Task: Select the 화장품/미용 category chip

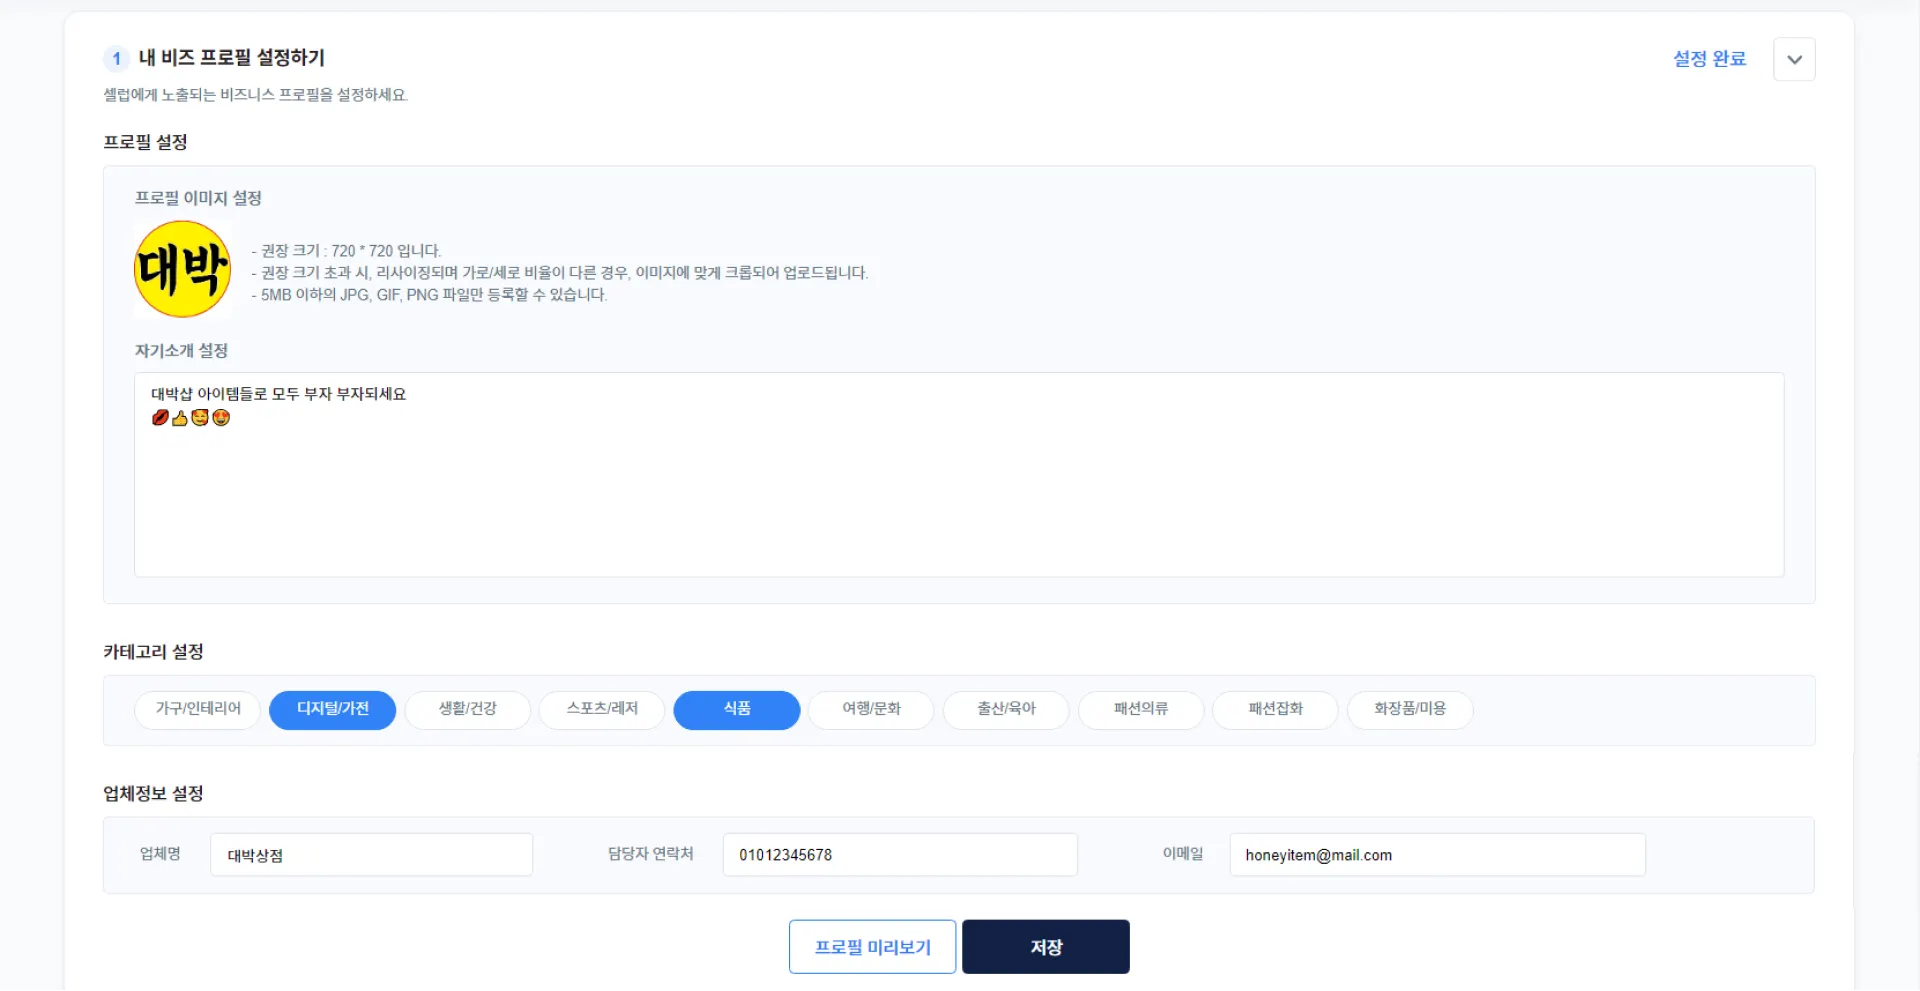Action: click(x=1410, y=710)
